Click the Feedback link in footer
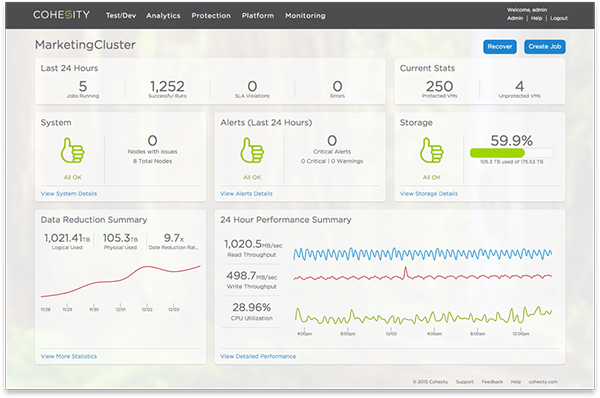This screenshot has width=600, height=398. pos(492,382)
